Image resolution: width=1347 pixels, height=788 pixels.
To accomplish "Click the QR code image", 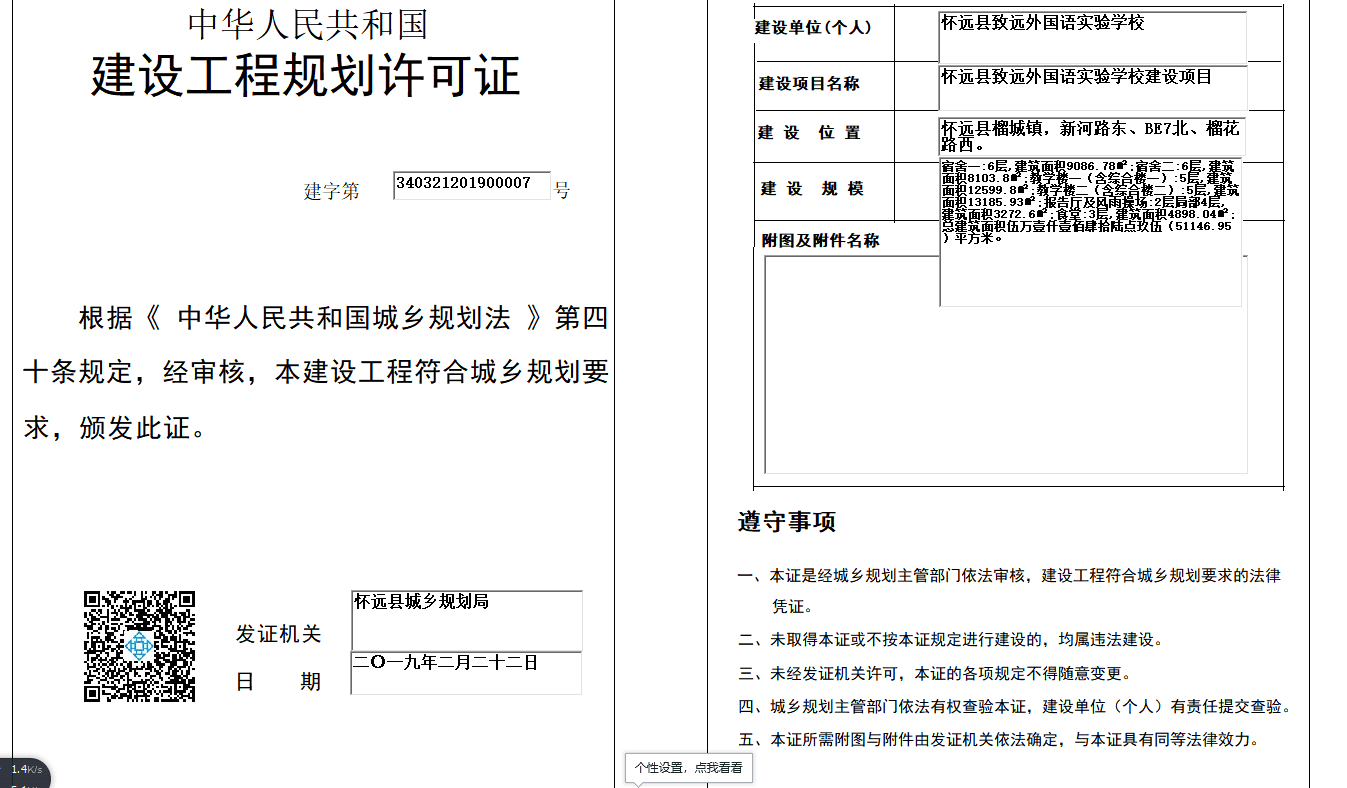I will point(139,646).
